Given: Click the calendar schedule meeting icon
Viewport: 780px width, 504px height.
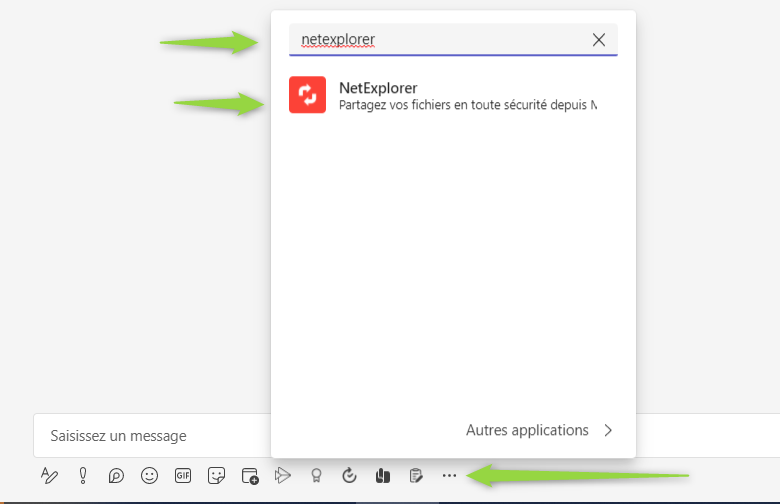Looking at the screenshot, I should point(250,476).
